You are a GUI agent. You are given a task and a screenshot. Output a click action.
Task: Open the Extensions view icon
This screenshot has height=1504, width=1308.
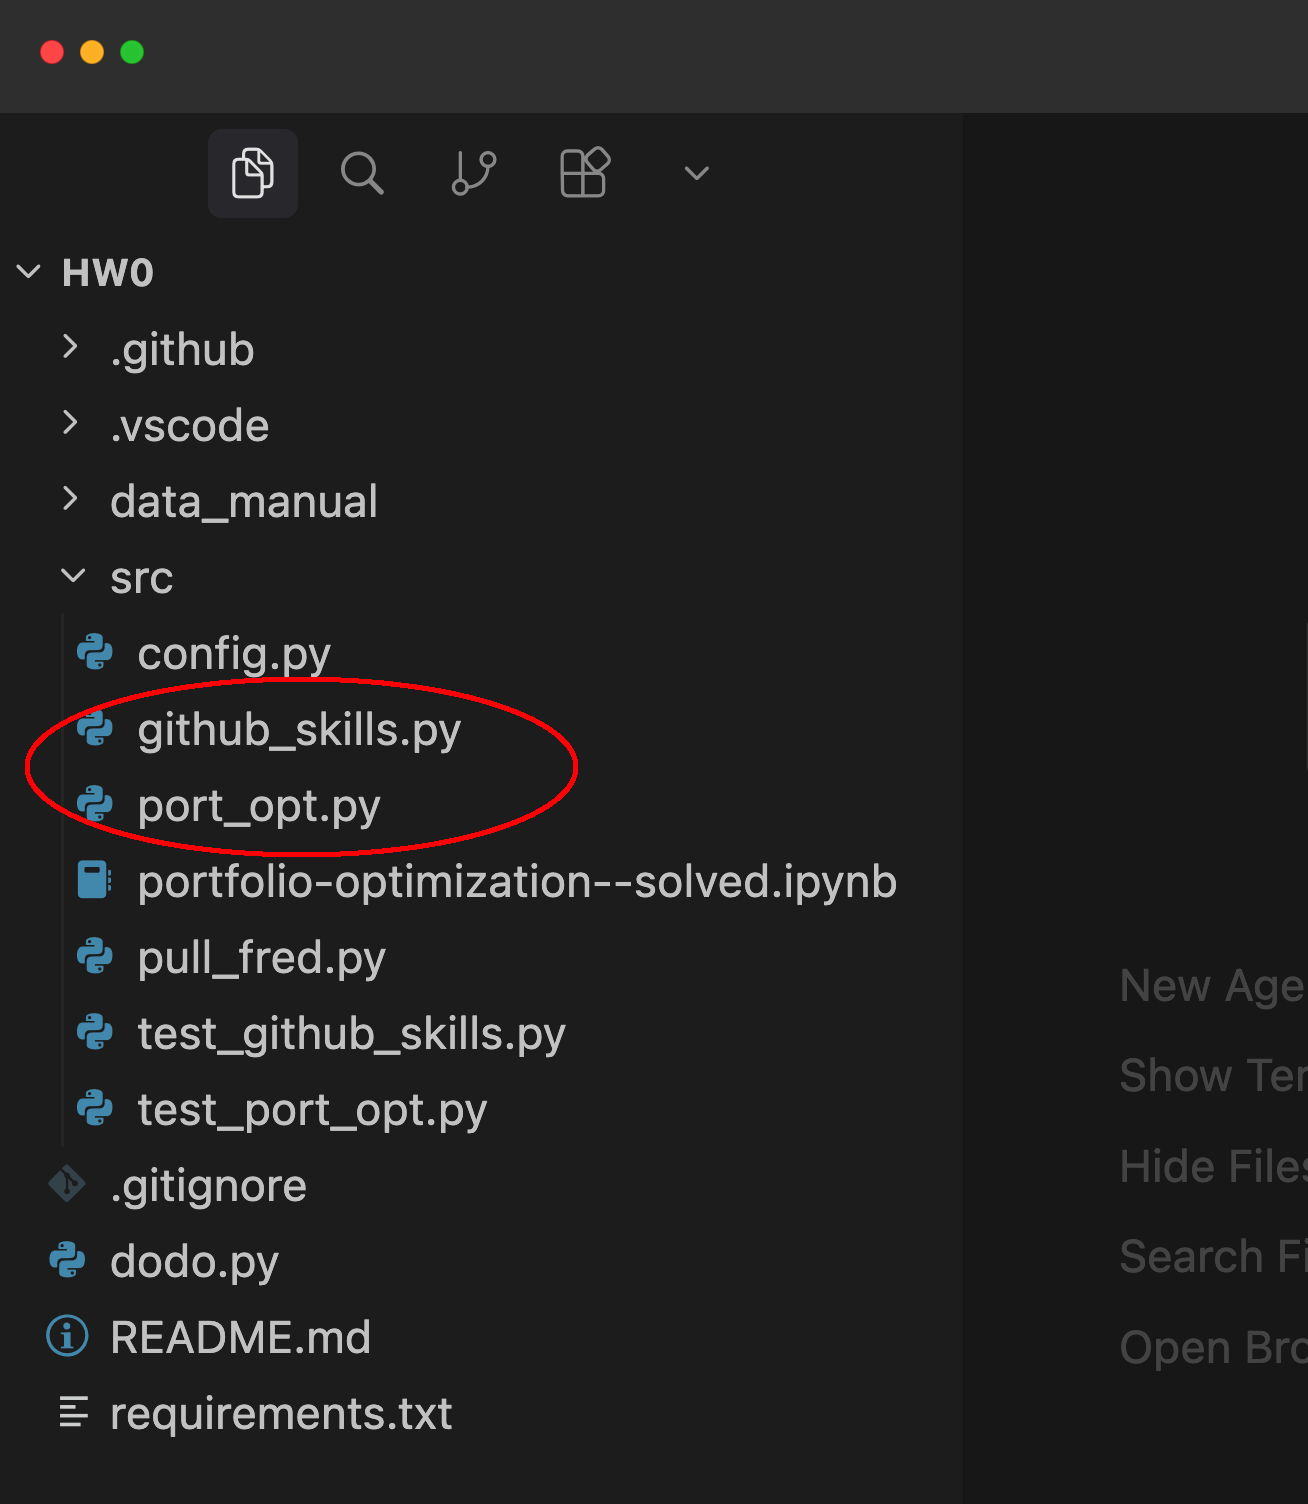(x=585, y=173)
